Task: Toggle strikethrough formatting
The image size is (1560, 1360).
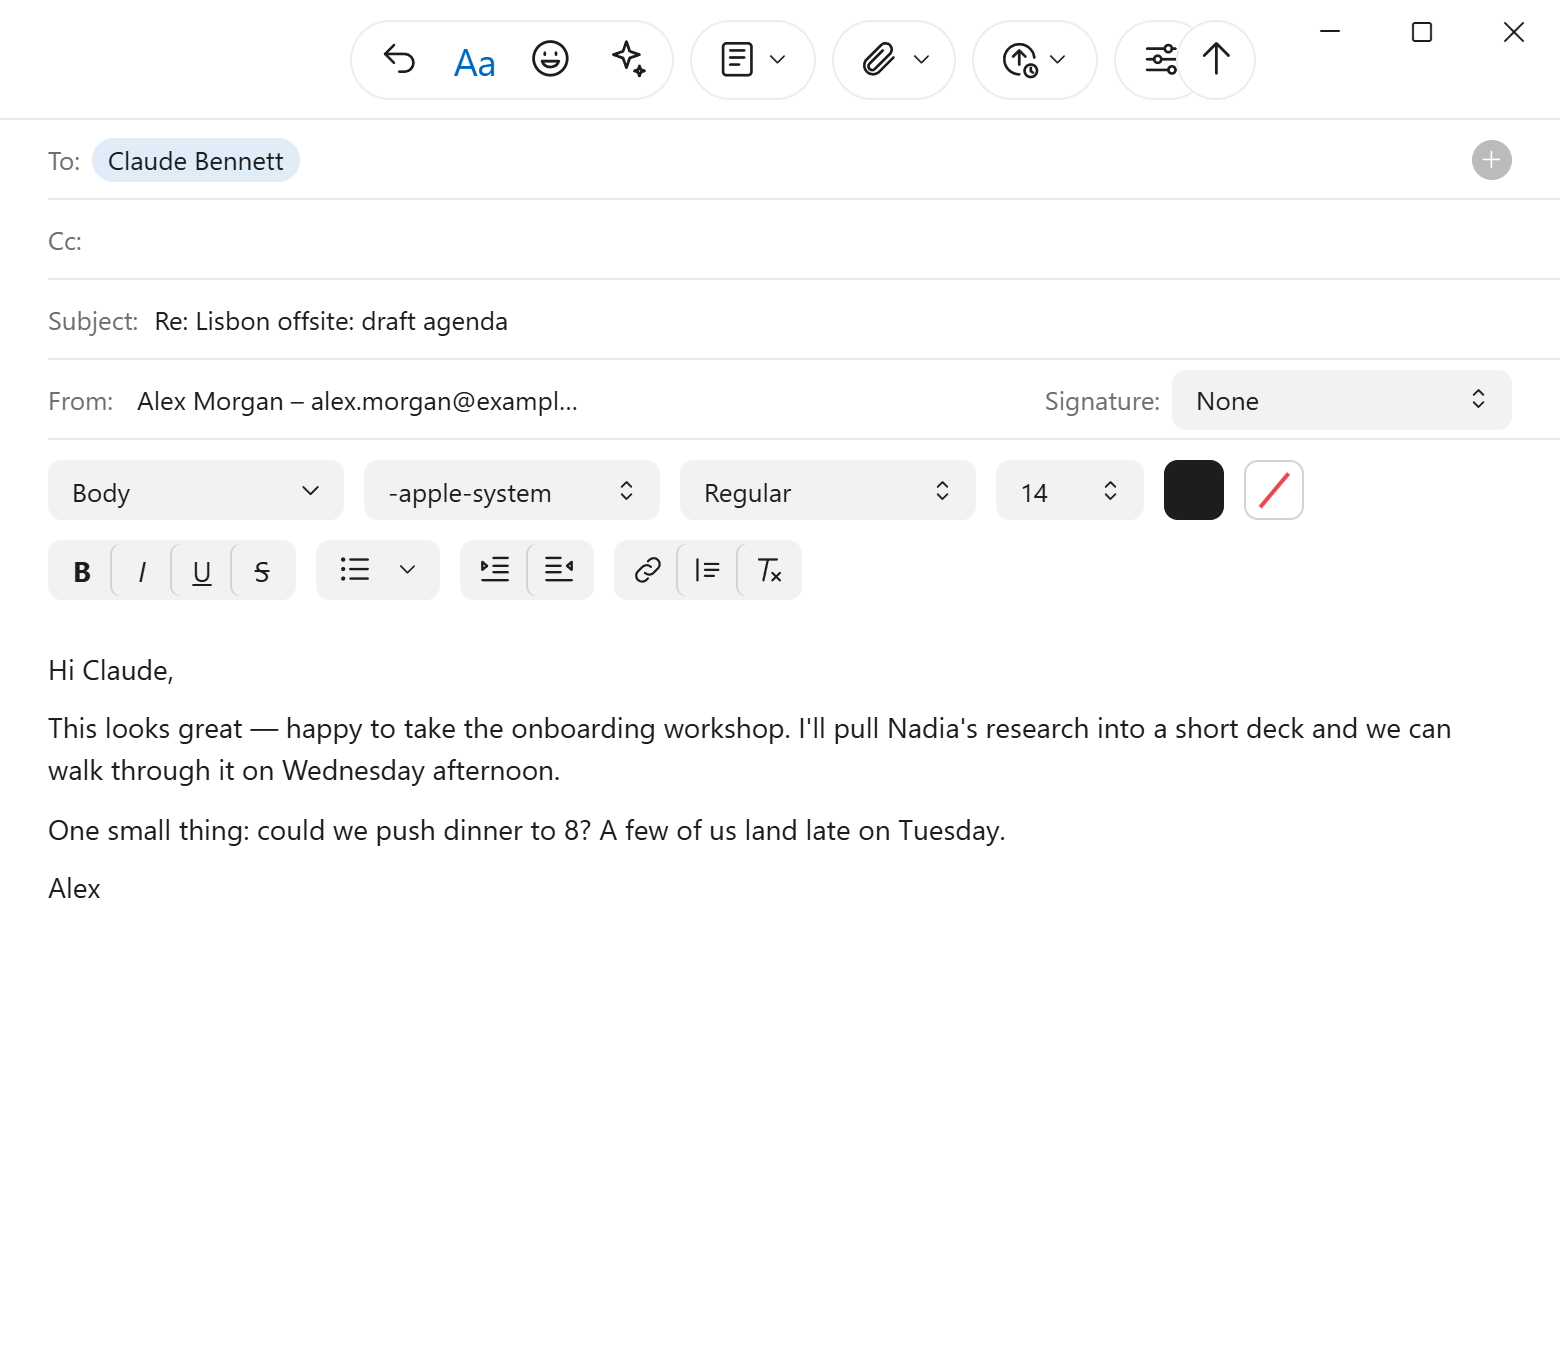Action: click(262, 571)
